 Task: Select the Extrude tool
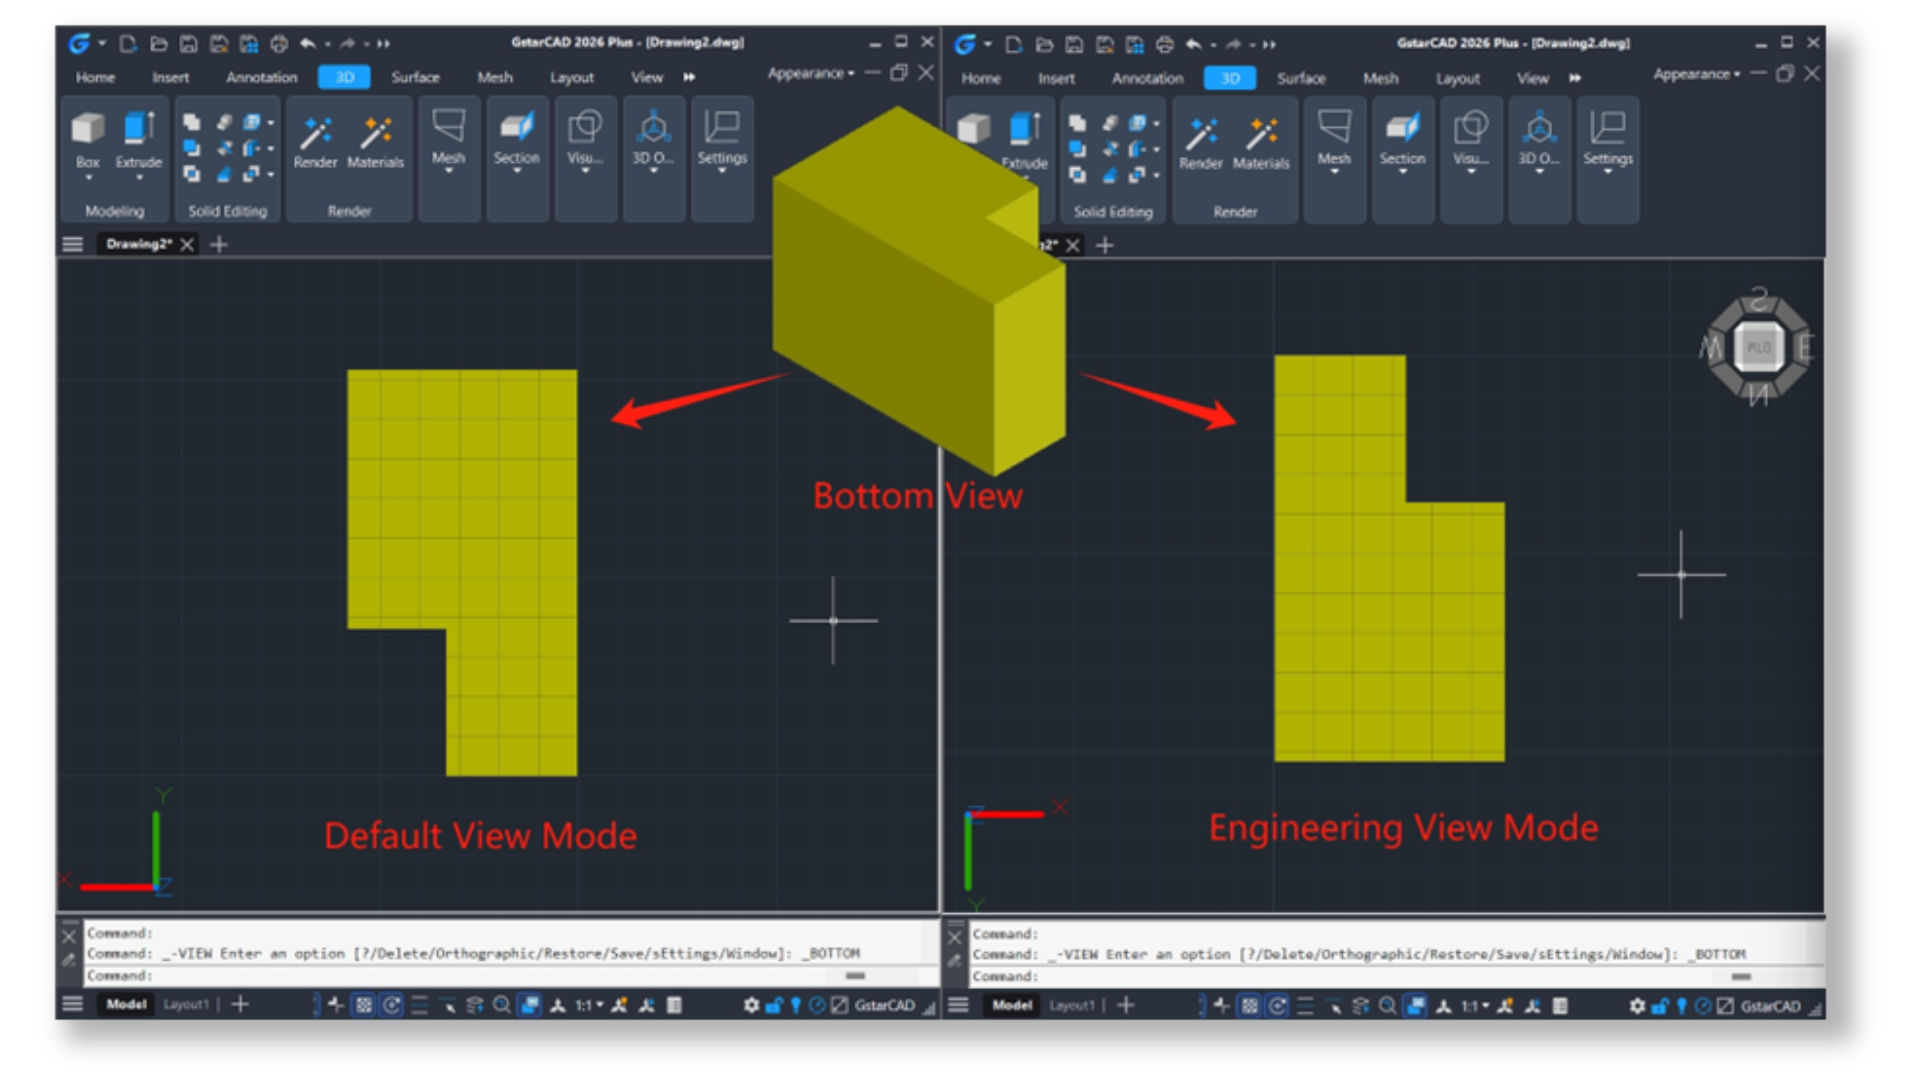[x=140, y=130]
